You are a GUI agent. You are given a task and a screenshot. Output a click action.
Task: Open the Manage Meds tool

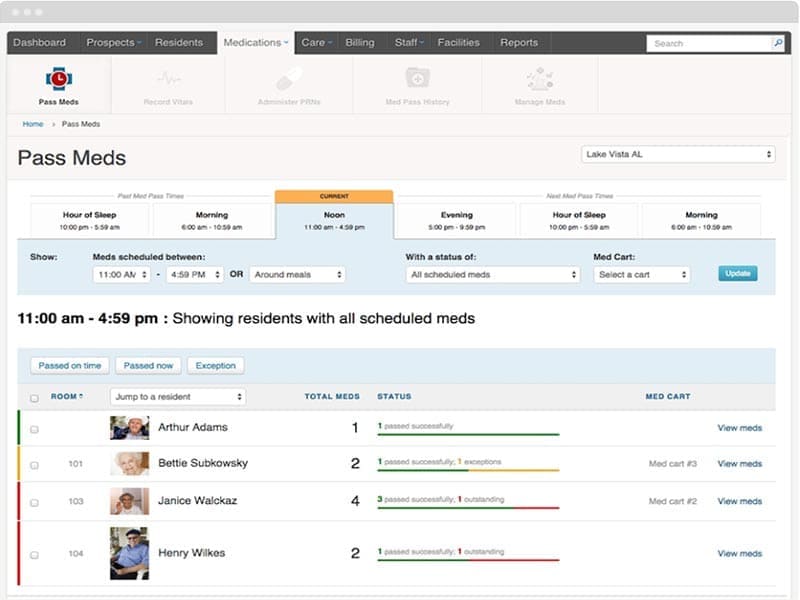tap(538, 80)
